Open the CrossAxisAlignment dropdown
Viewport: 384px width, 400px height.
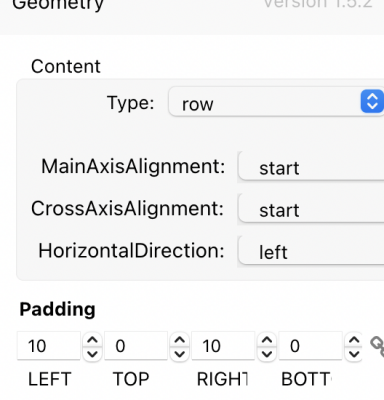tap(311, 208)
